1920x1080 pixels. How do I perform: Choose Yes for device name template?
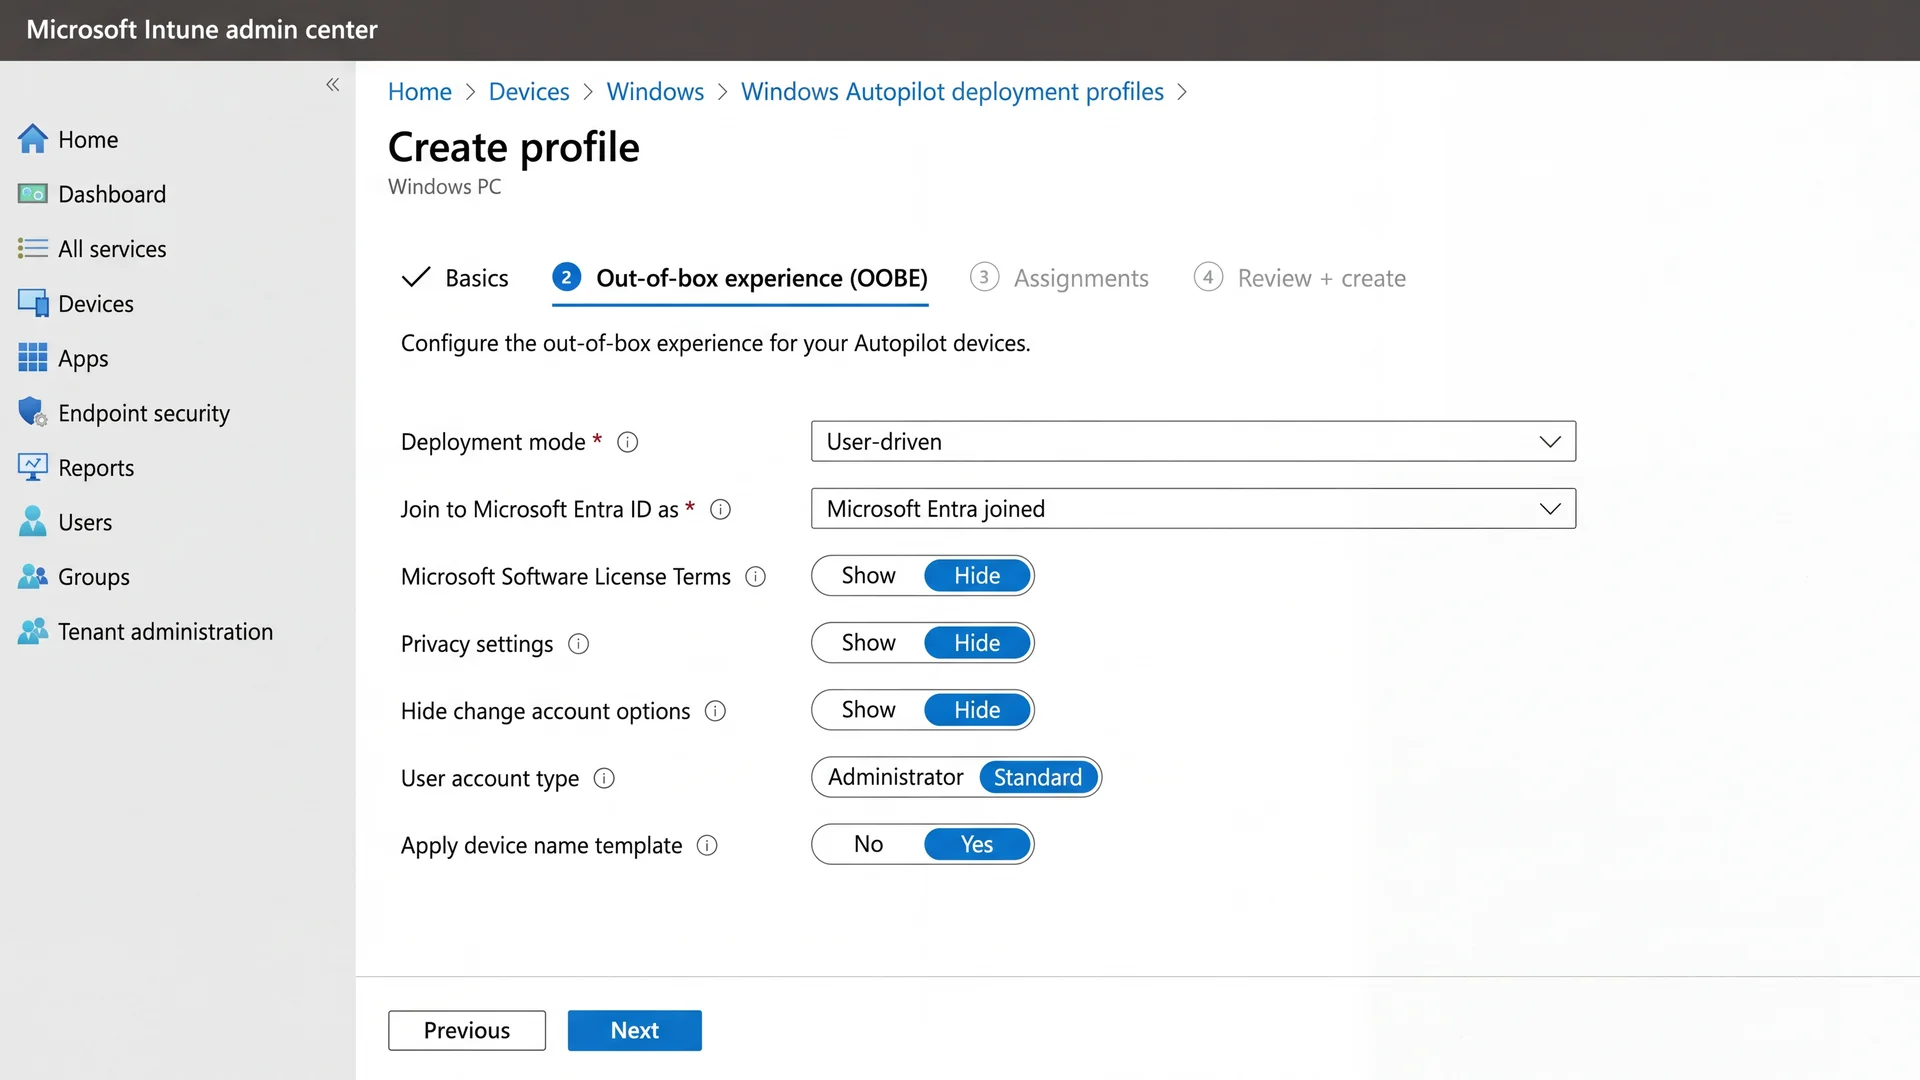[x=977, y=844]
